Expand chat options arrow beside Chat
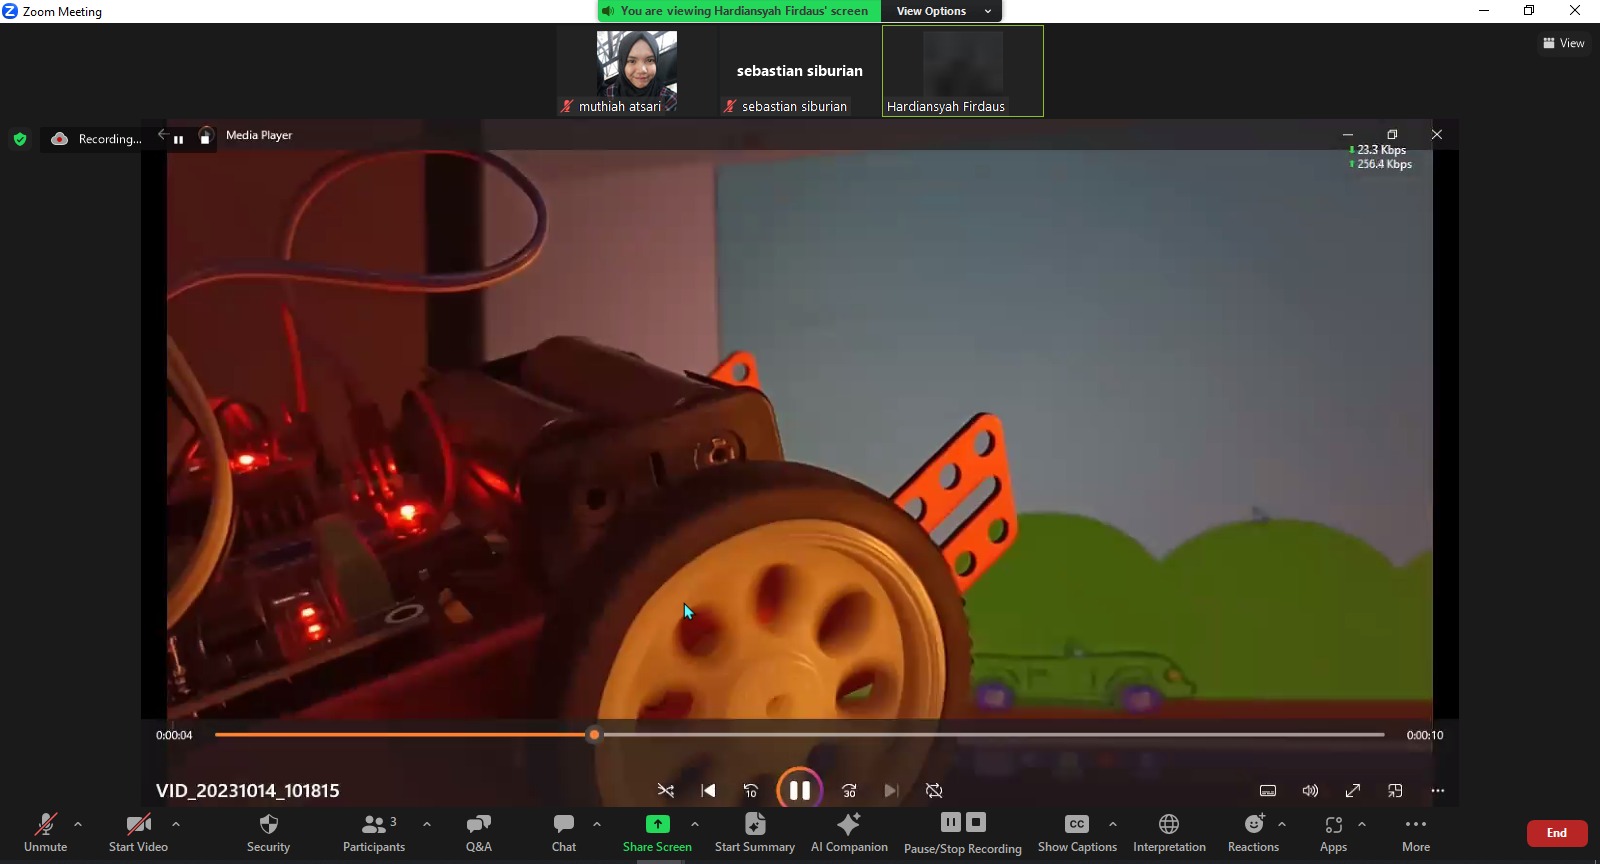This screenshot has height=864, width=1600. point(597,825)
